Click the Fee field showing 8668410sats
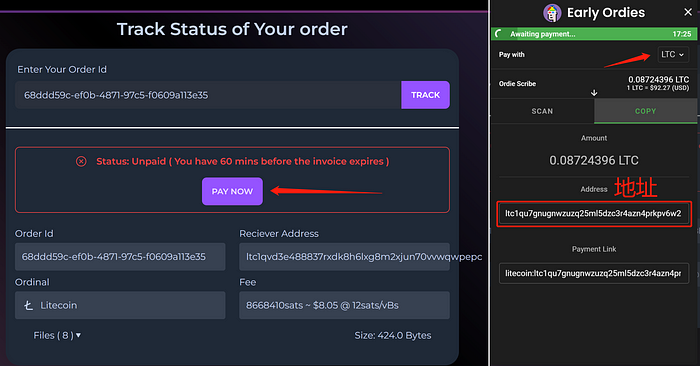The height and width of the screenshot is (366, 700). tap(344, 305)
